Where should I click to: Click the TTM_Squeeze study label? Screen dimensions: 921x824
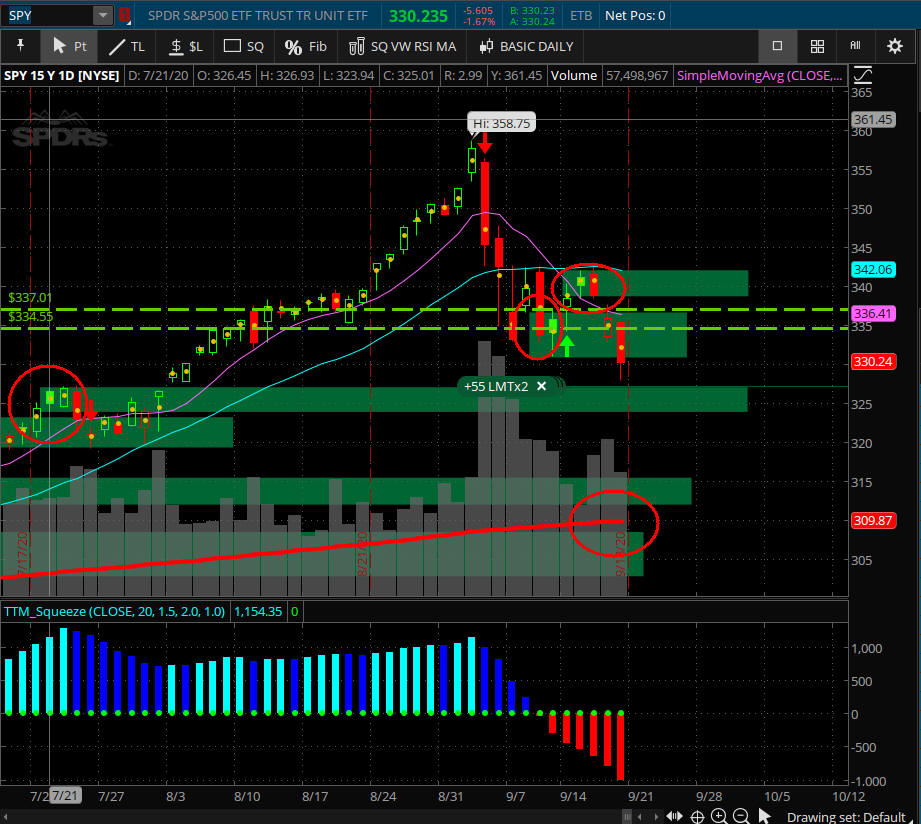115,611
